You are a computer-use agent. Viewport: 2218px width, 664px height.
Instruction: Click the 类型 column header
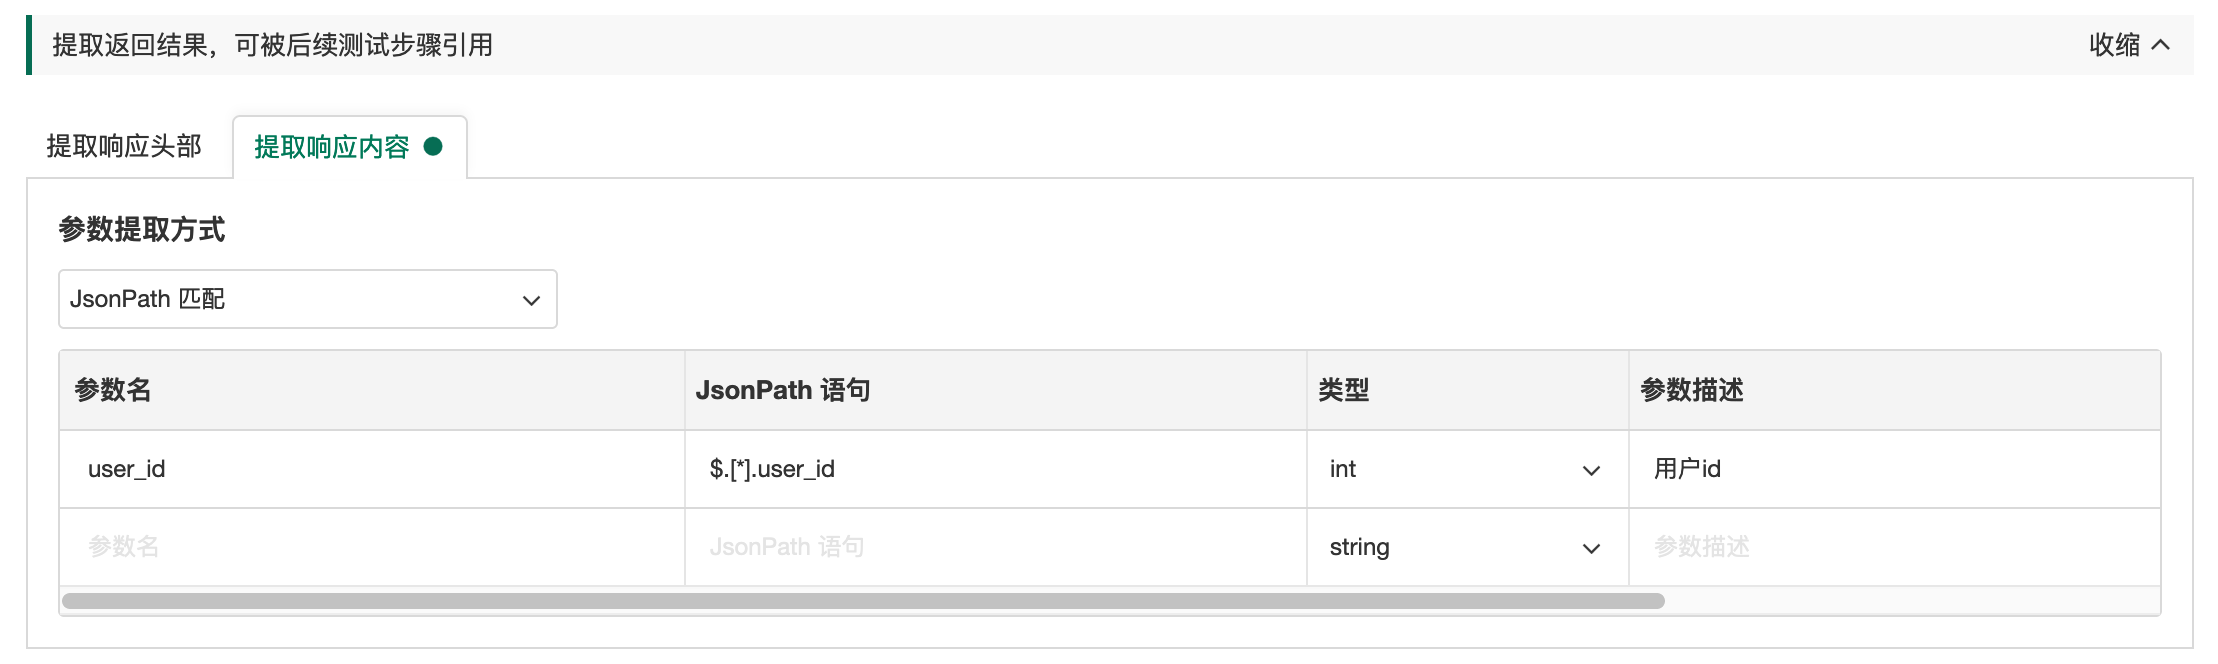[x=1343, y=390]
